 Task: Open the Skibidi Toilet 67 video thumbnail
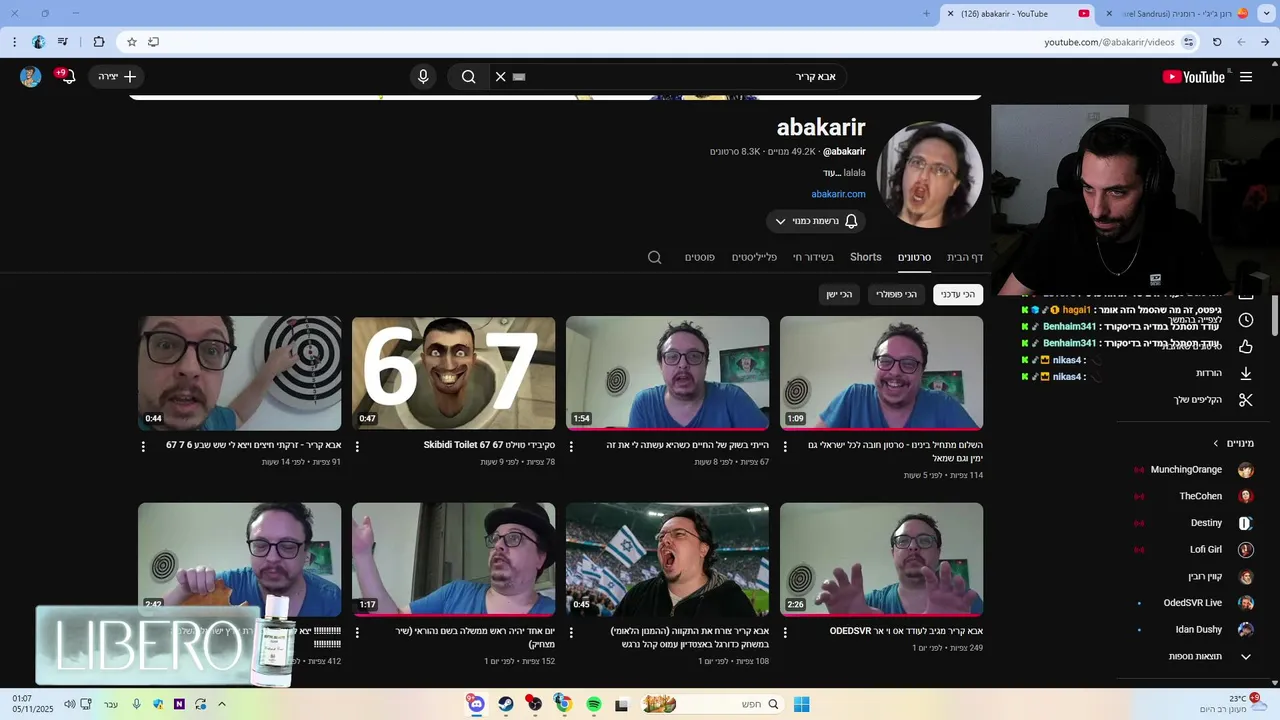tap(453, 373)
